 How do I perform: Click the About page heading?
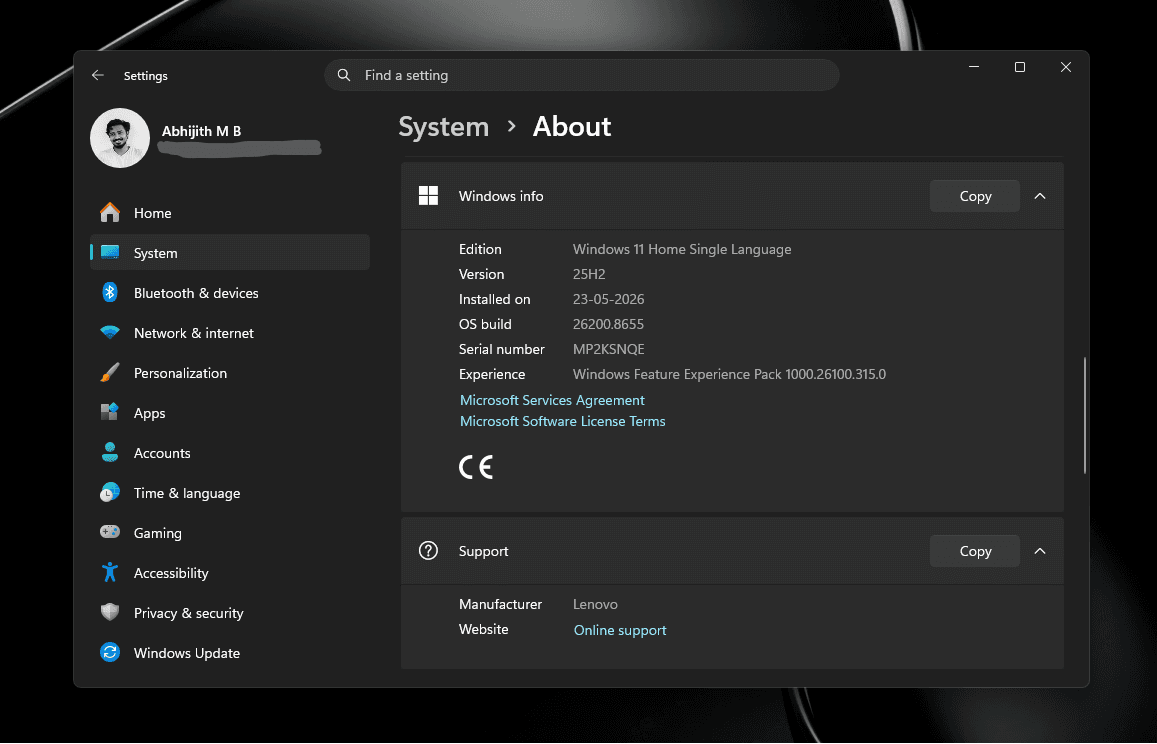572,126
